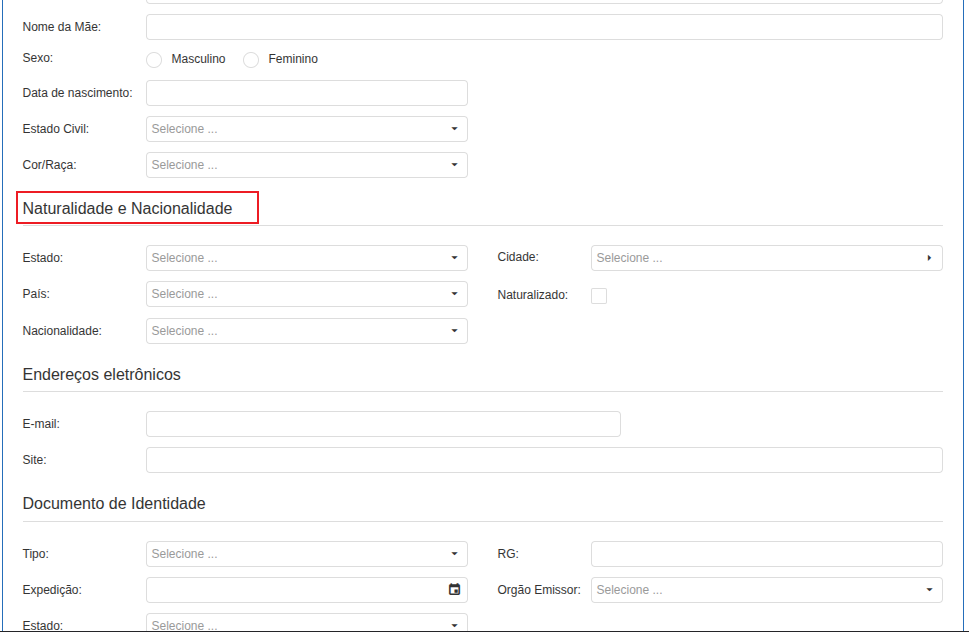Screen dimensions: 969x632
Task: Open the Estado dropdown under Naturalidade
Action: coord(306,258)
